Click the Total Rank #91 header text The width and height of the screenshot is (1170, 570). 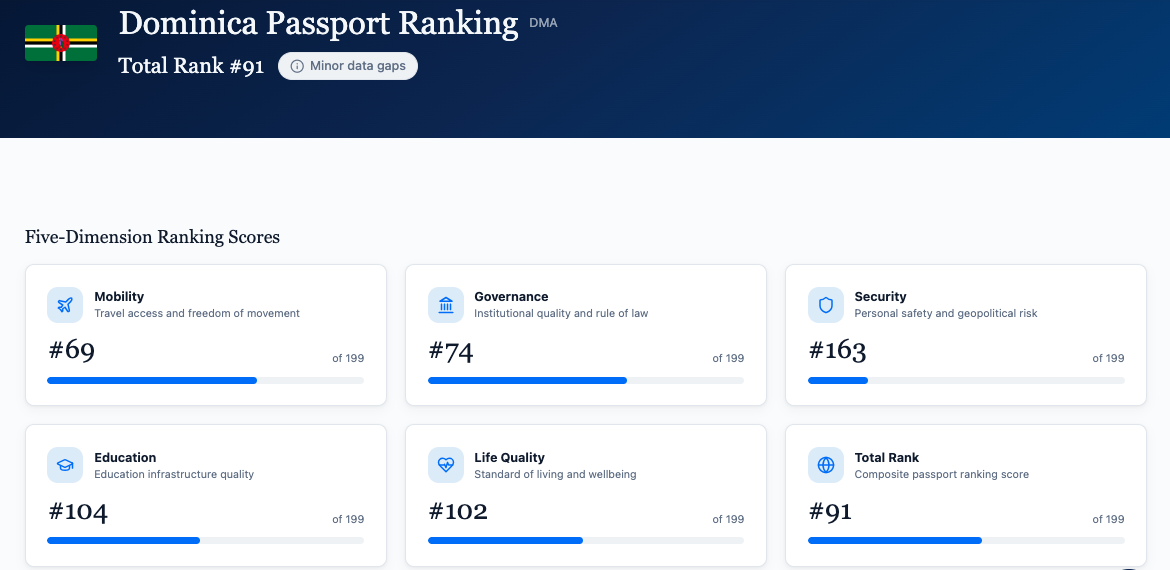point(191,66)
